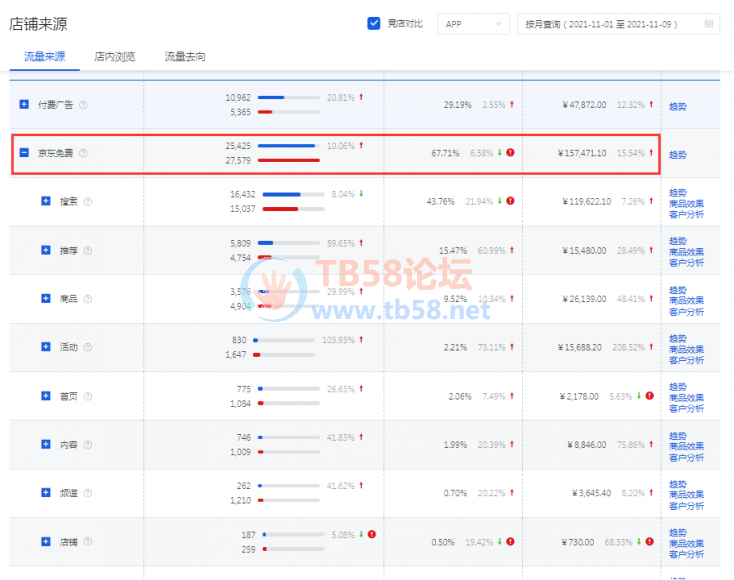Switch to the 店内浏览 tab

tap(115, 57)
